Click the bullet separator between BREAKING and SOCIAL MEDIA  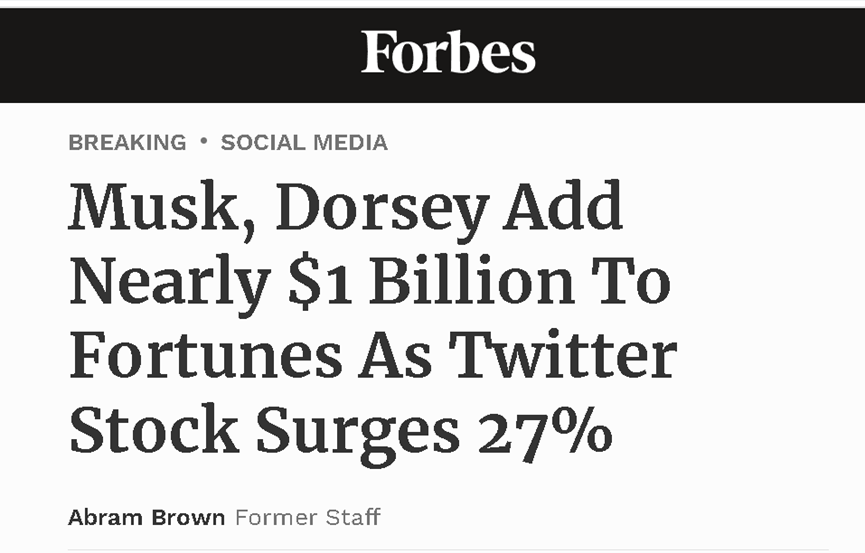[x=204, y=142]
